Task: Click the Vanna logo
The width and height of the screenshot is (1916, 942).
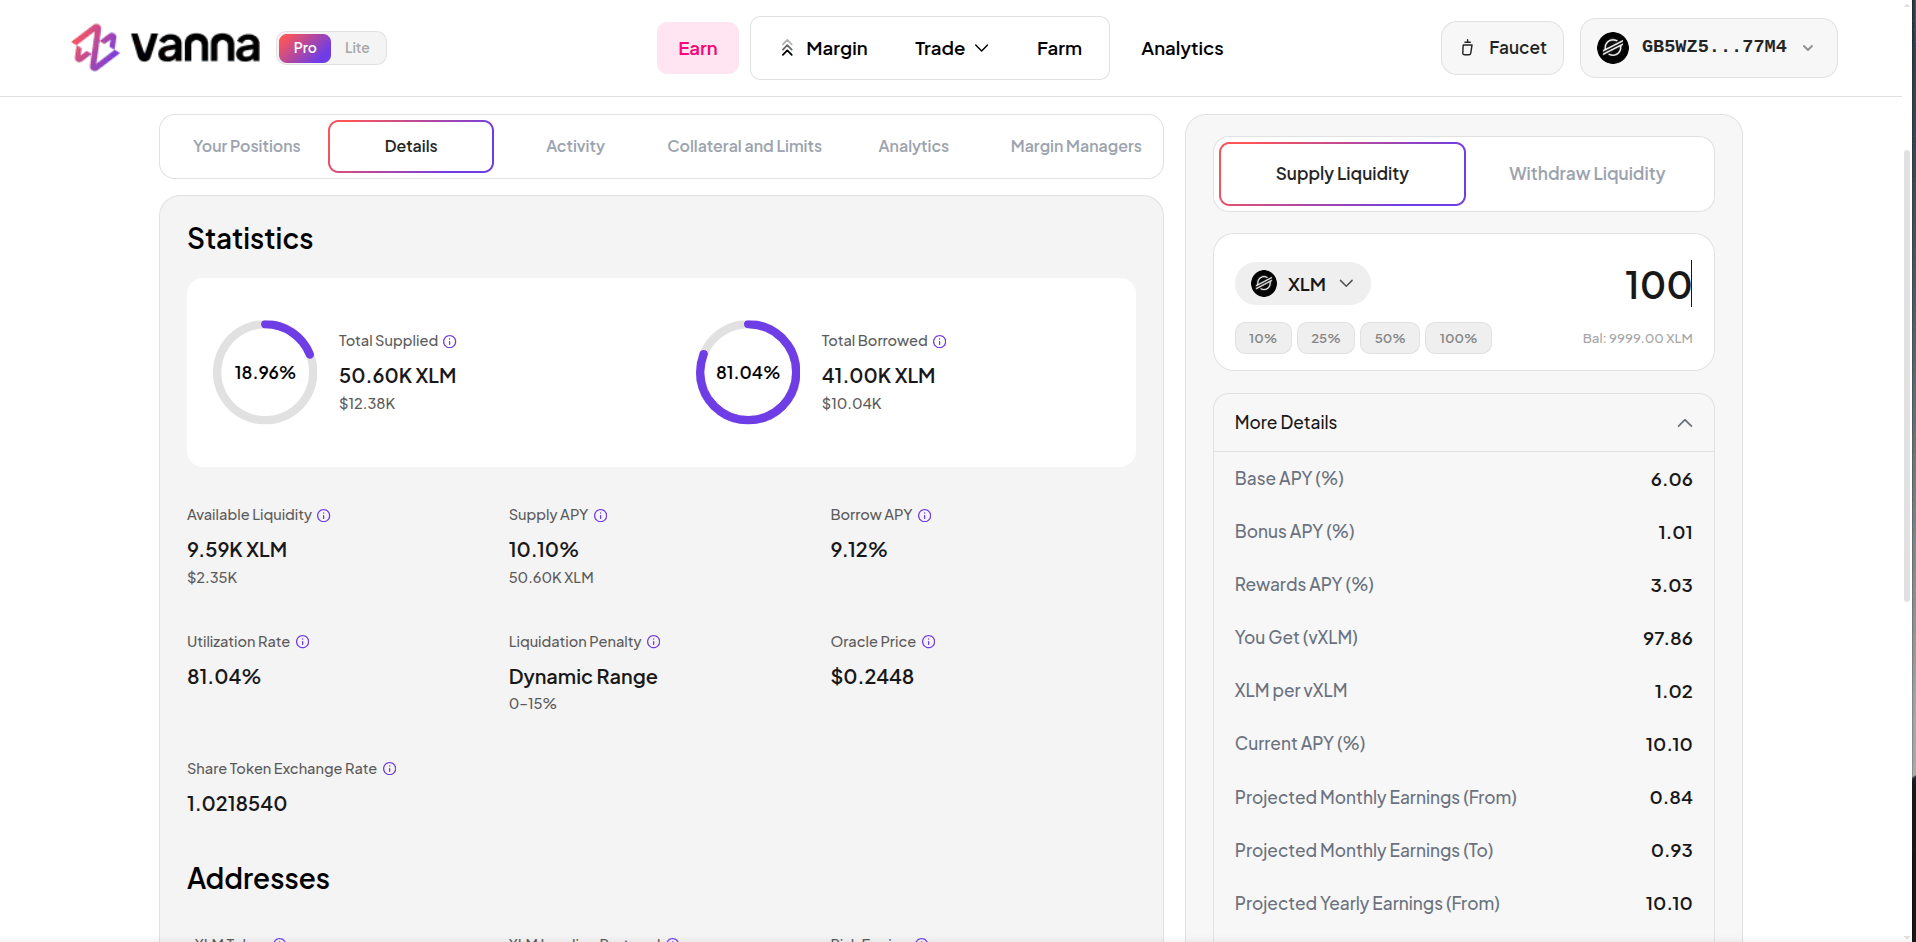Action: (x=166, y=47)
